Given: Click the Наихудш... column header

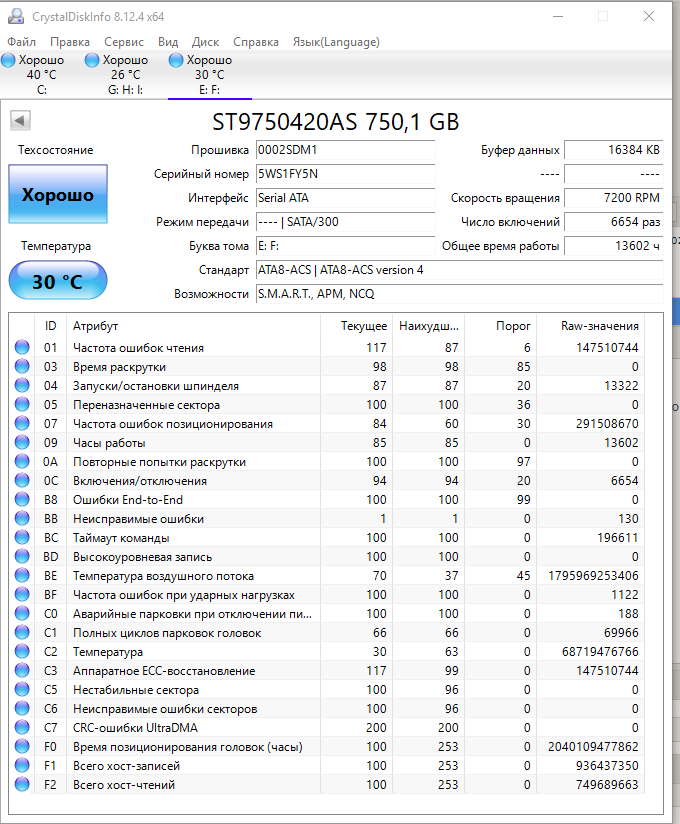Looking at the screenshot, I should coord(429,326).
